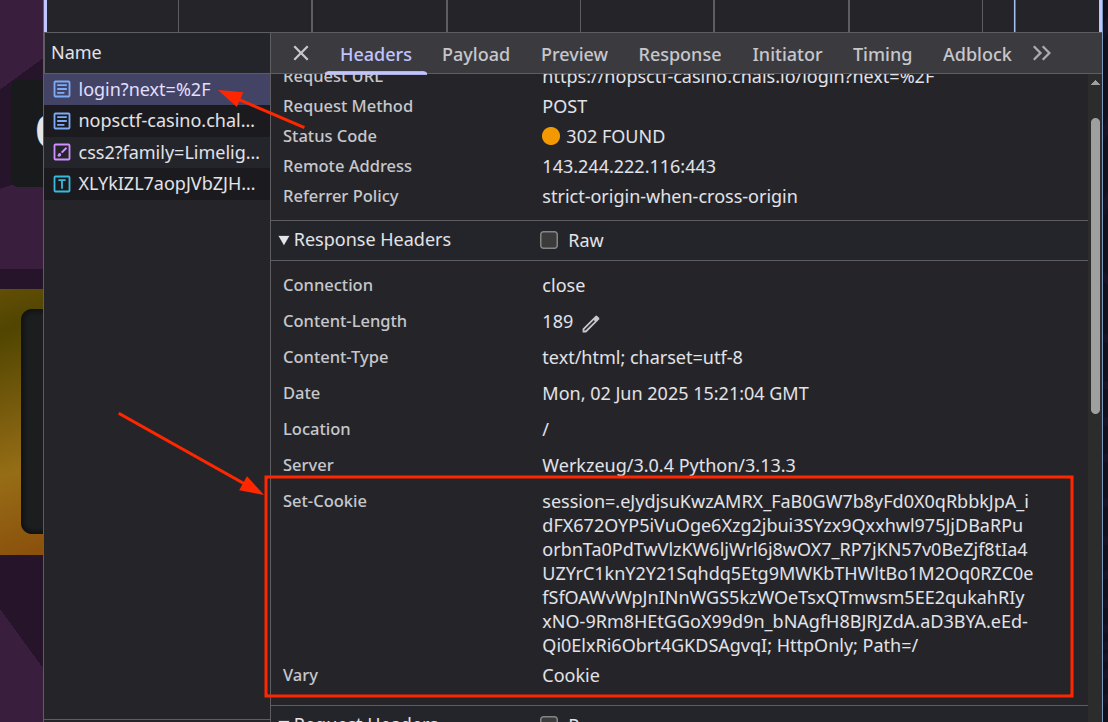The width and height of the screenshot is (1108, 722).
Task: Click the document icon beside login?next=%2F
Action: pyautogui.click(x=62, y=90)
